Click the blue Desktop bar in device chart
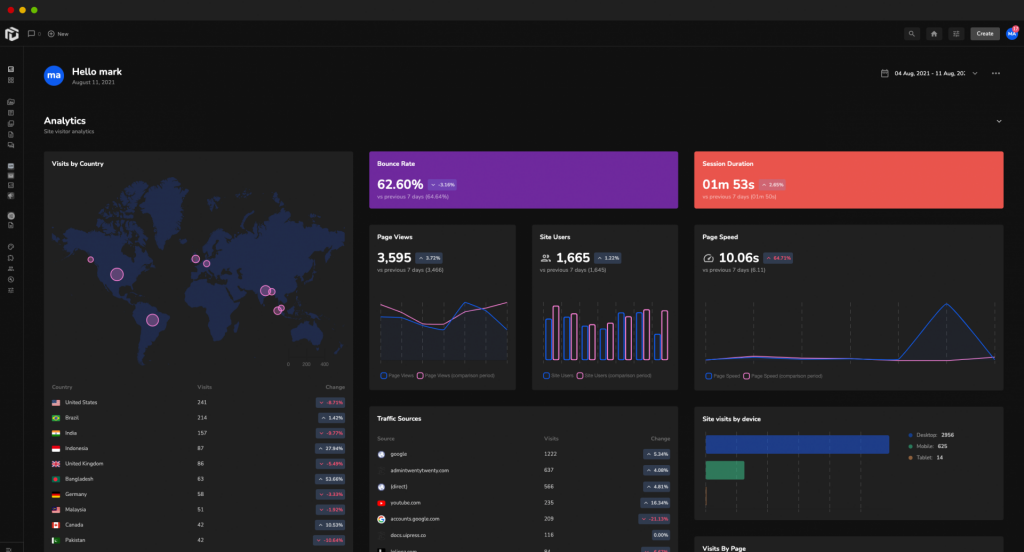This screenshot has height=552, width=1024. (797, 444)
